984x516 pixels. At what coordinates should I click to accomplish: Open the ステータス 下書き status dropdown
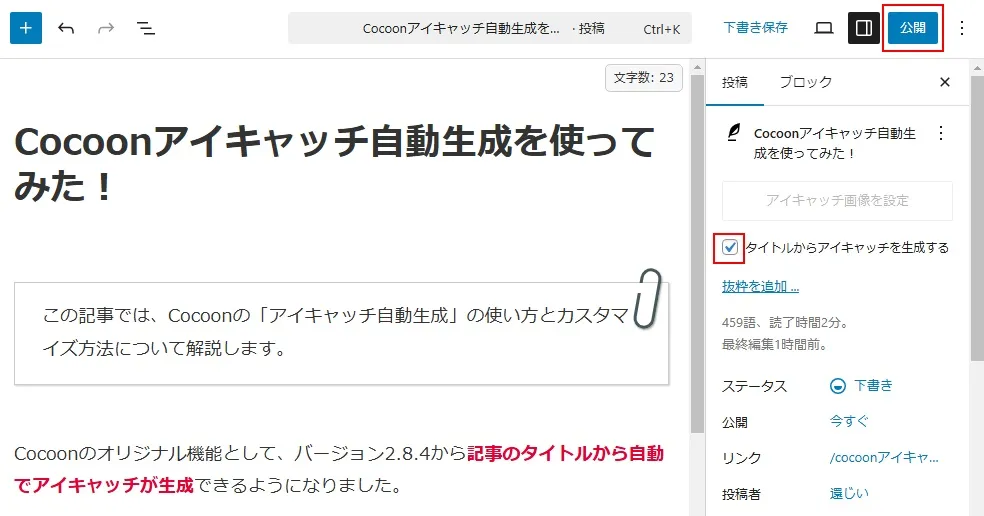click(862, 385)
